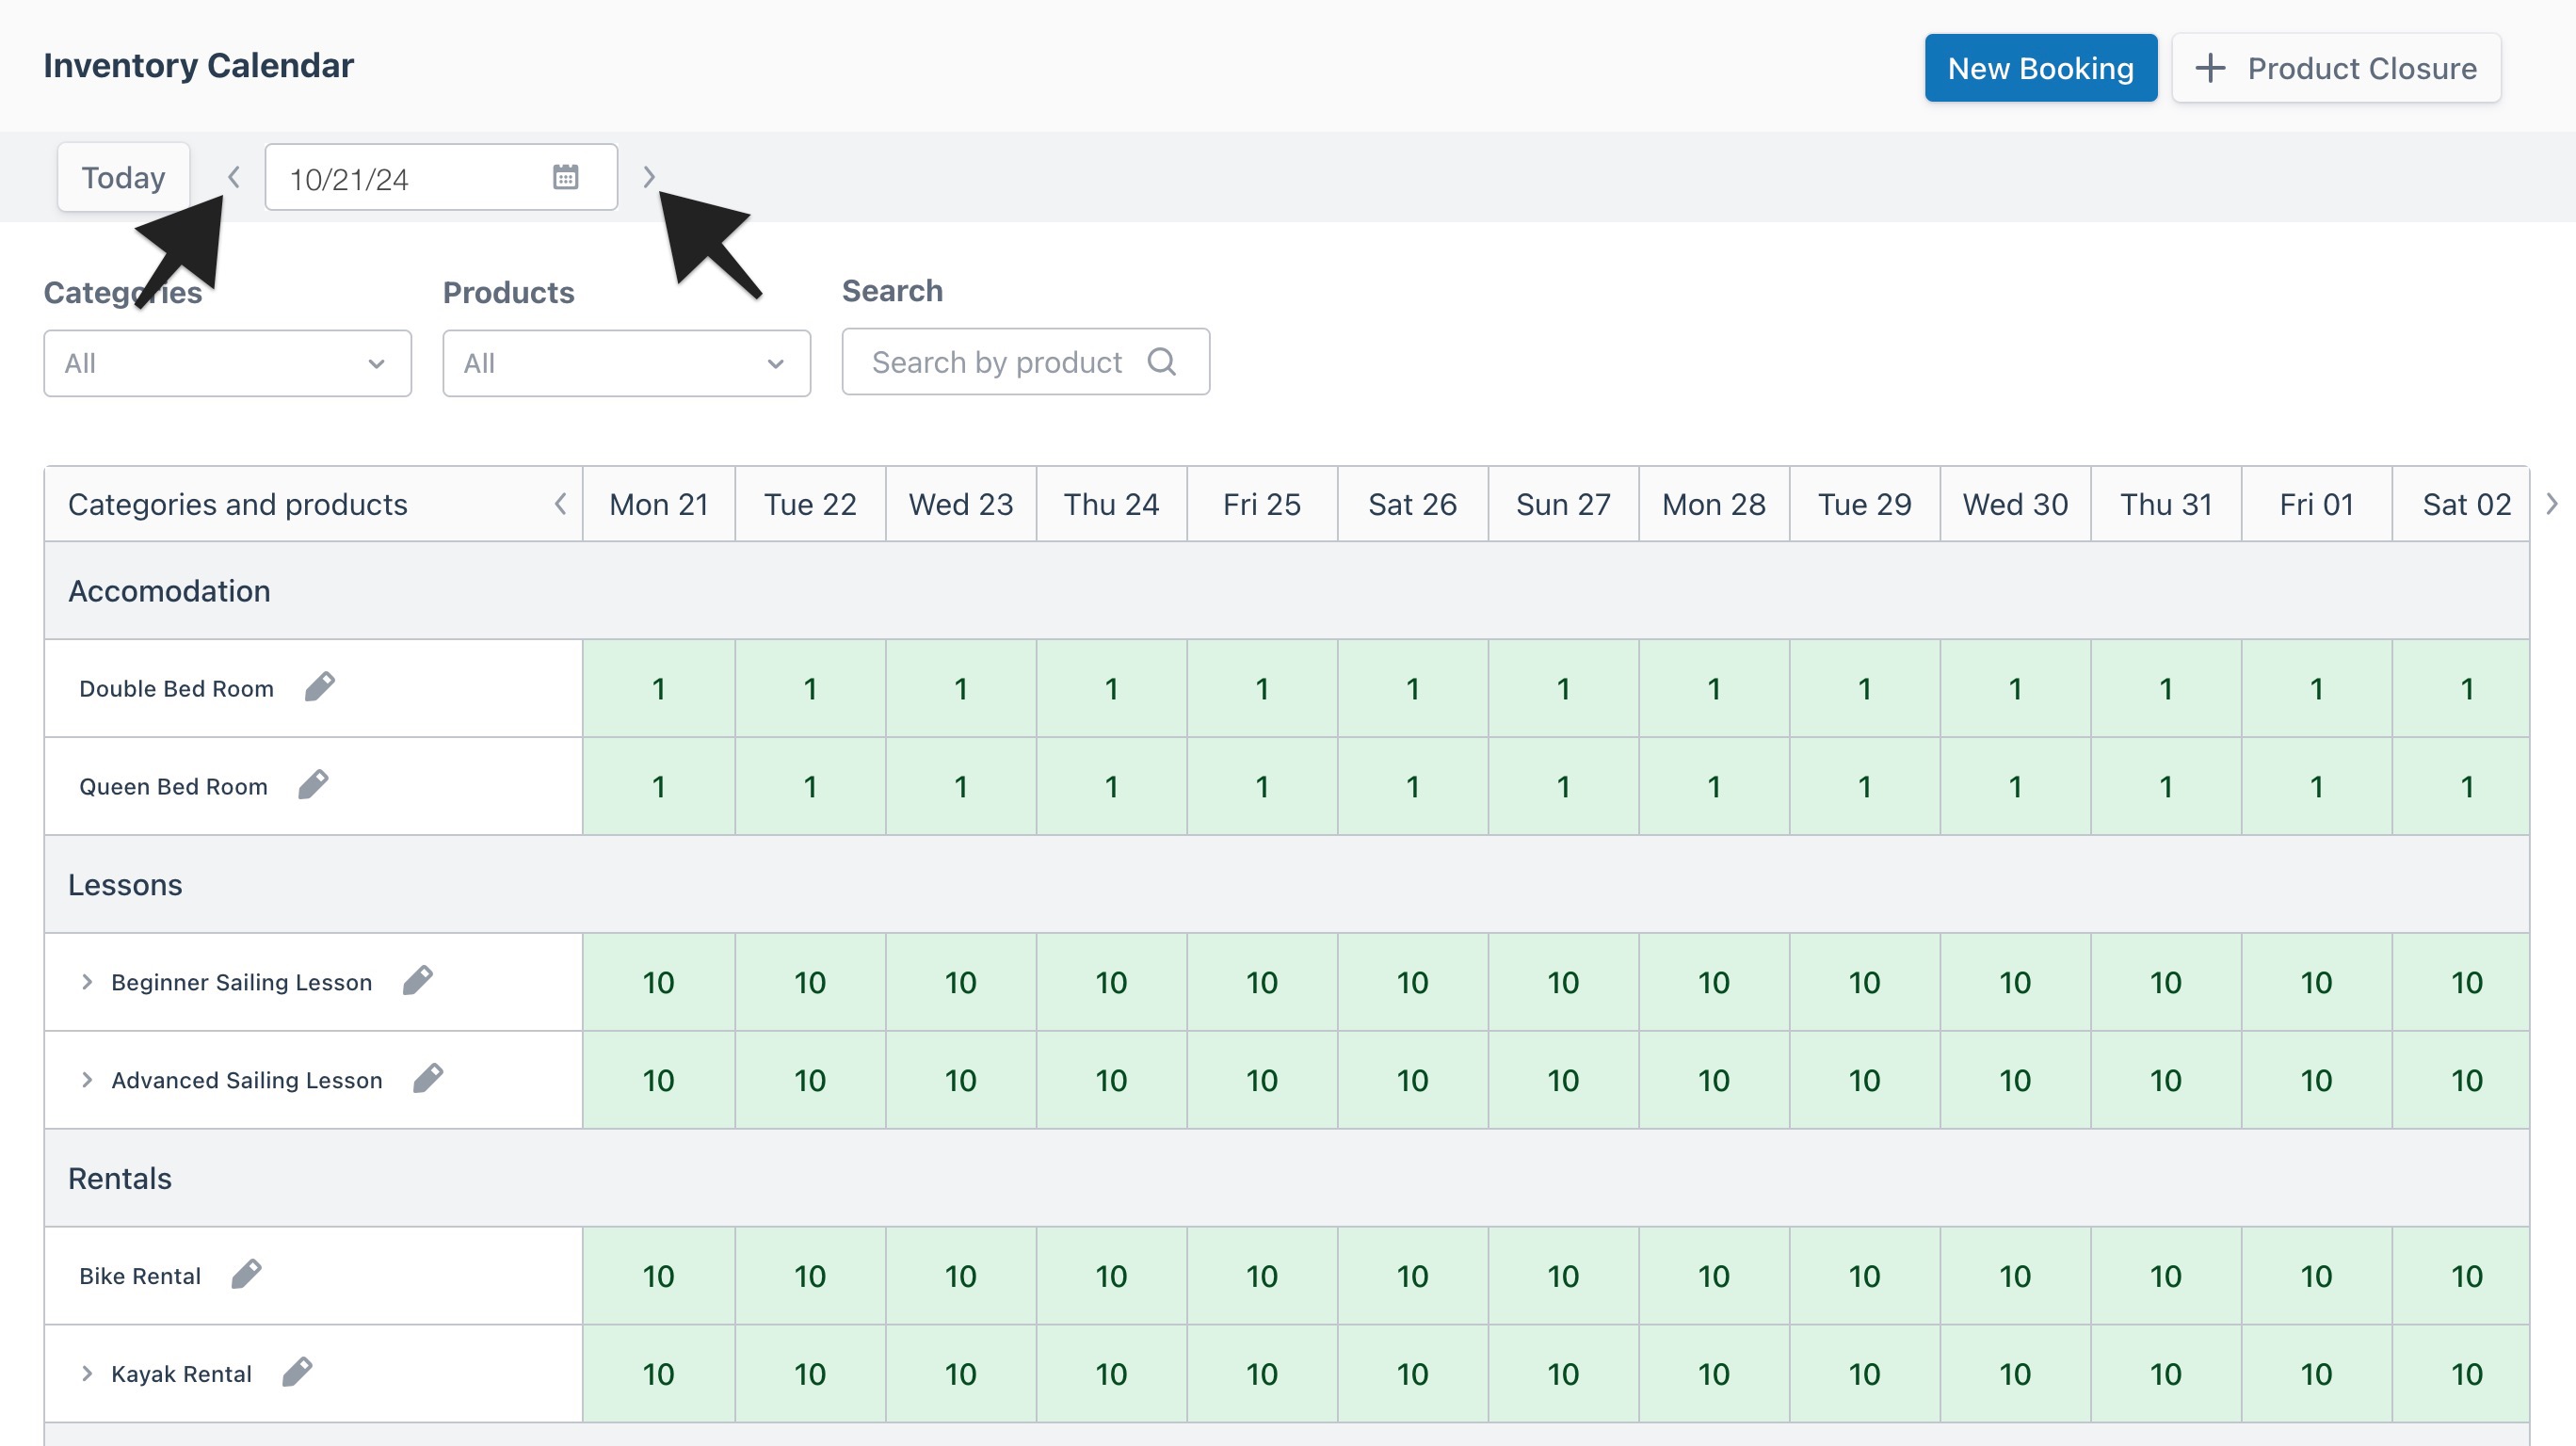Click the 10/21/24 date field
The width and height of the screenshot is (2576, 1446).
[x=441, y=177]
